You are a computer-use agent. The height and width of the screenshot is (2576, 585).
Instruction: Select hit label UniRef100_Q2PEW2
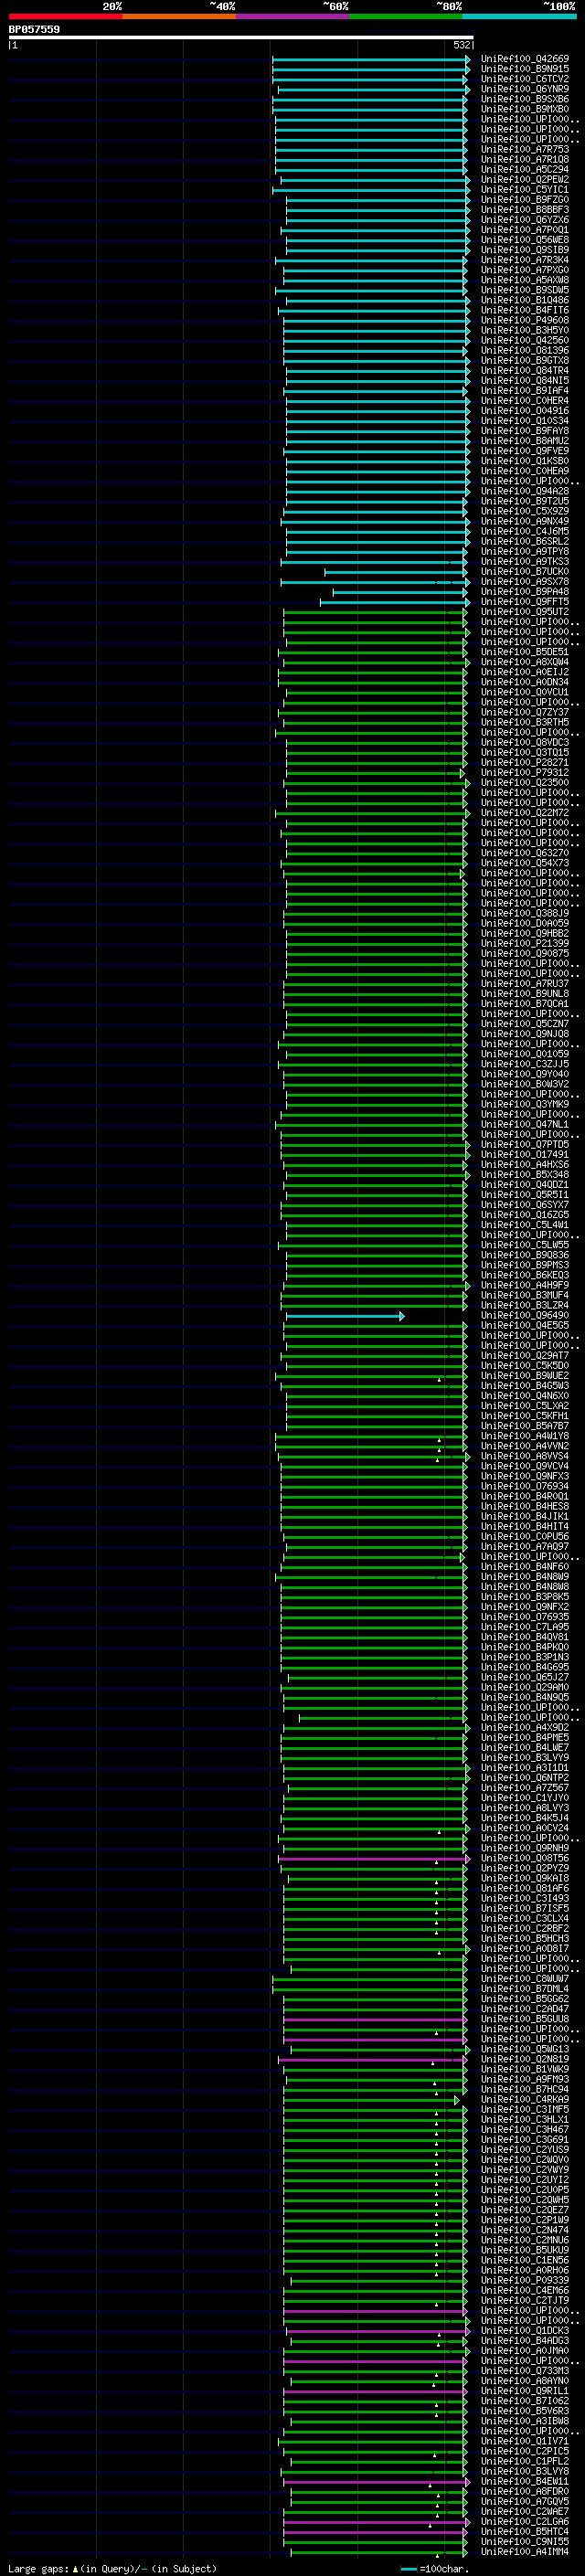[524, 180]
